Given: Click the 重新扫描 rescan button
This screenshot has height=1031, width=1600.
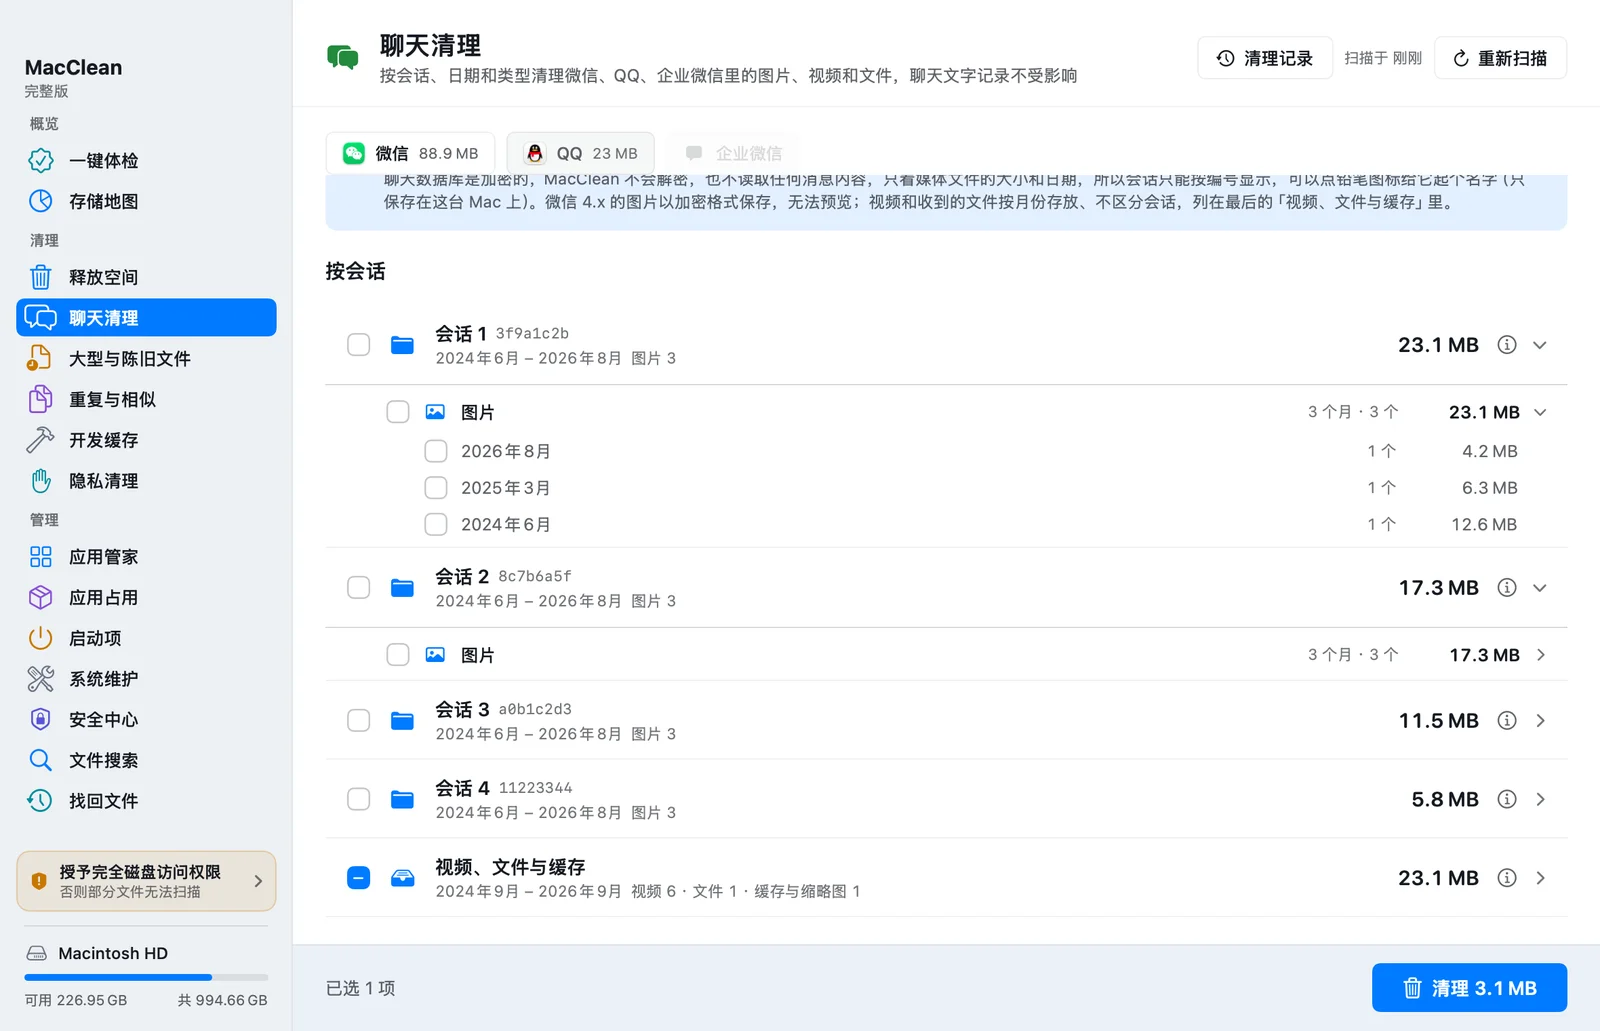Looking at the screenshot, I should click(1500, 58).
